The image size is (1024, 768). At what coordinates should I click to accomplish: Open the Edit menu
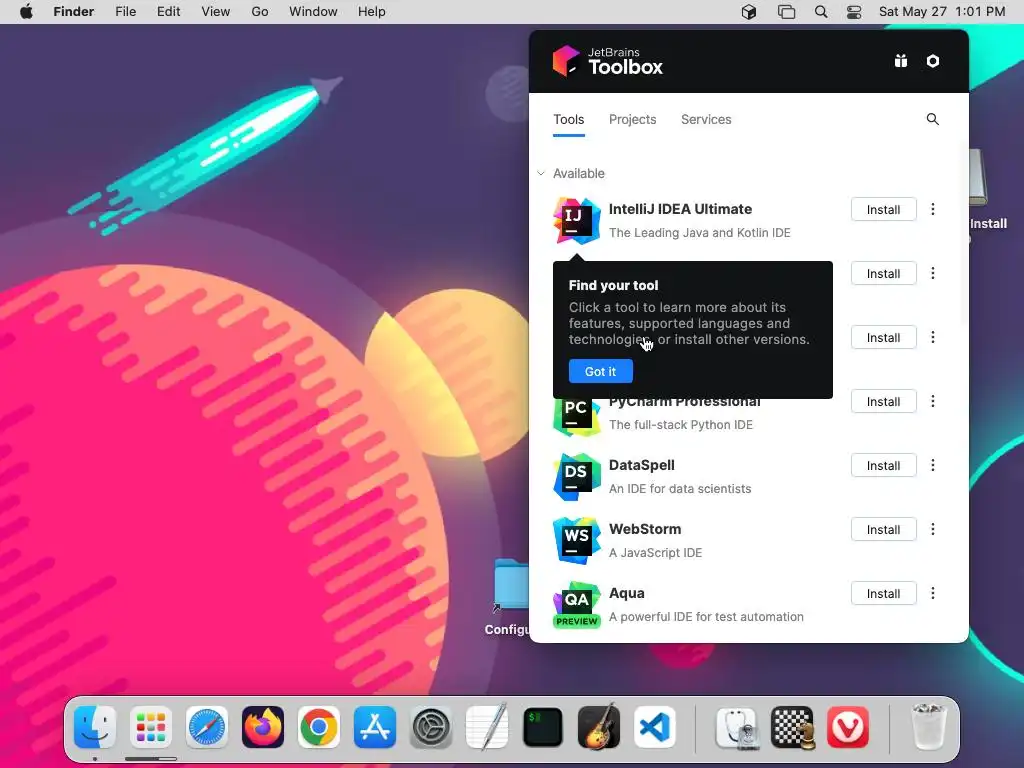pyautogui.click(x=168, y=12)
